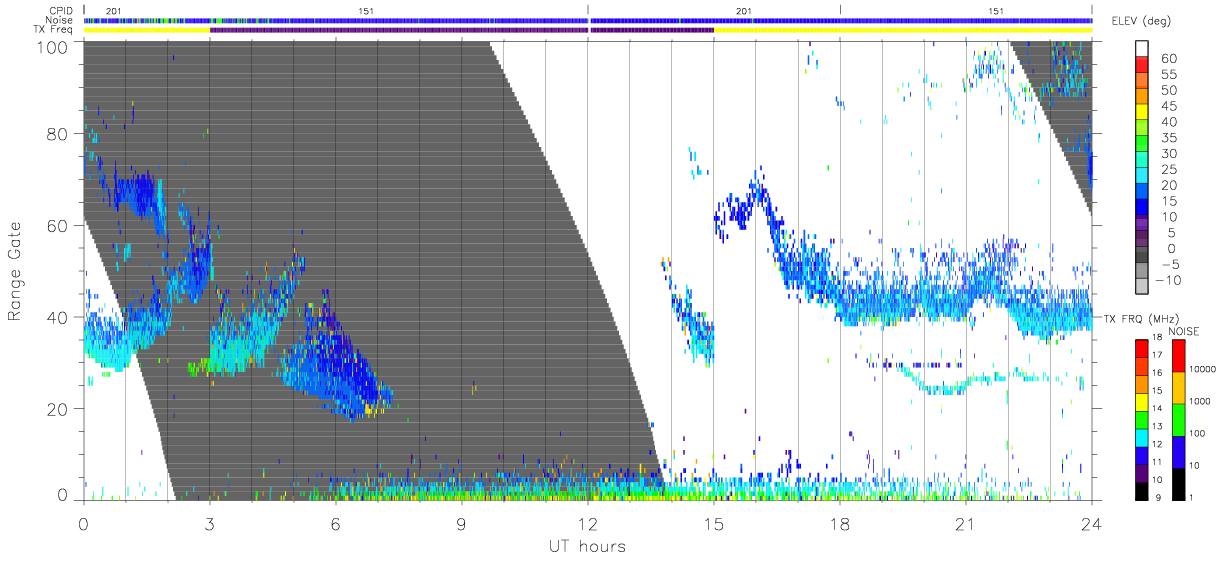
Task: Click the 20 tick on the Range Gate axis
Action: click(x=58, y=409)
